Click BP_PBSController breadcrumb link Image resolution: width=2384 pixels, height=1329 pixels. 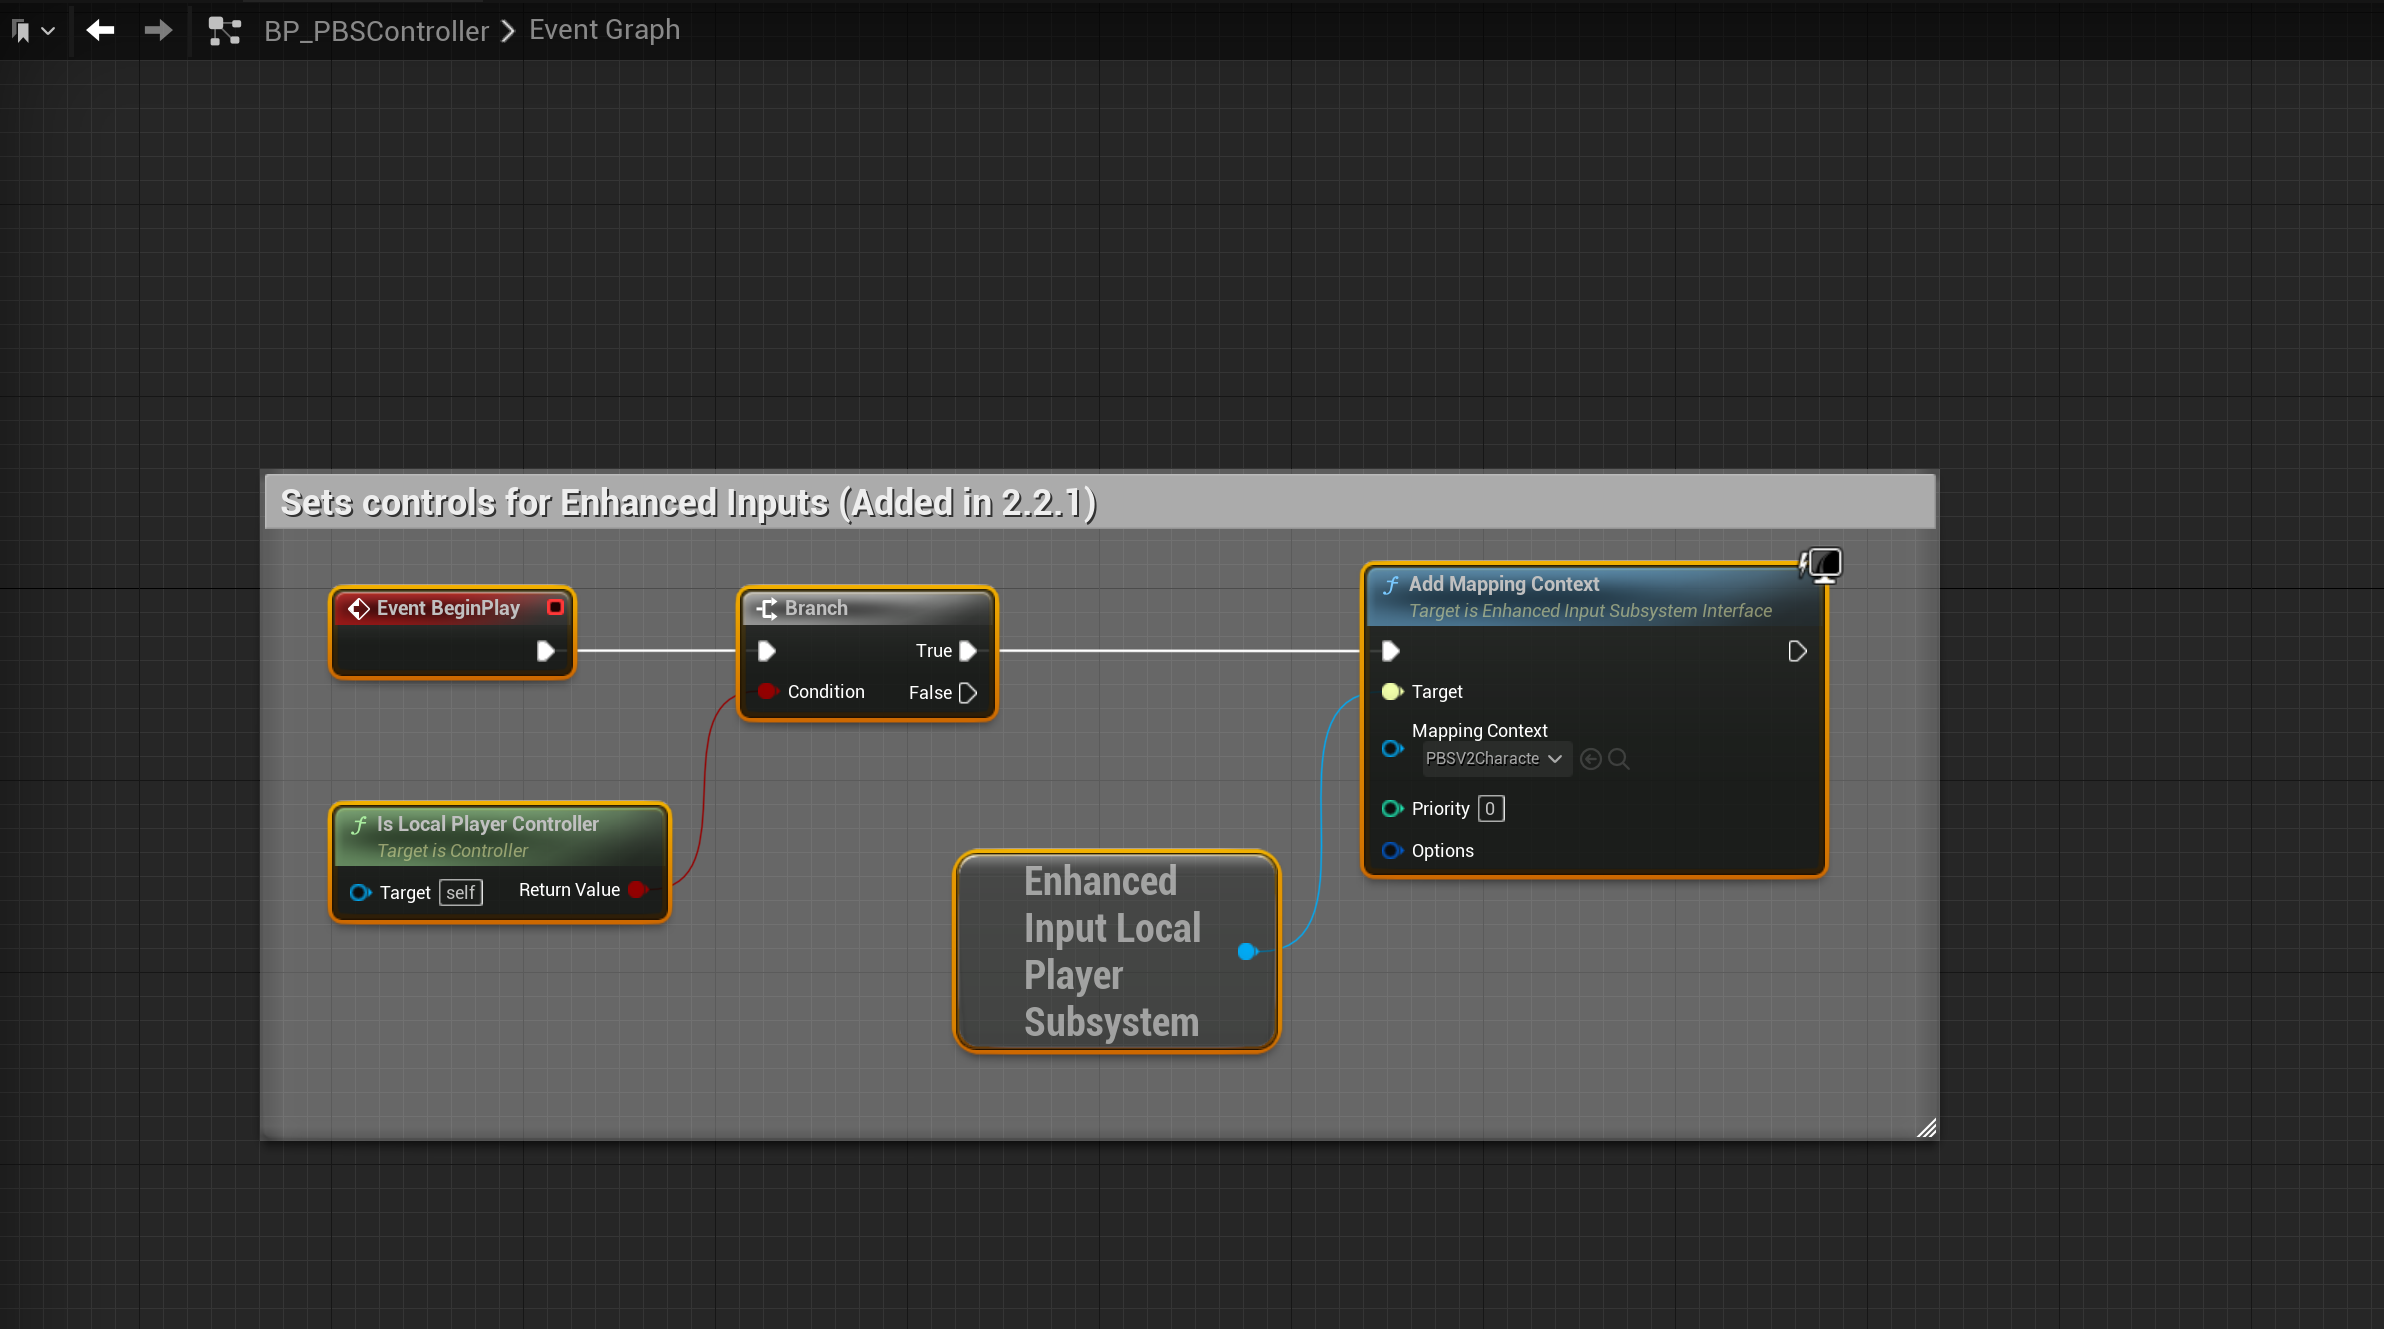(x=376, y=31)
